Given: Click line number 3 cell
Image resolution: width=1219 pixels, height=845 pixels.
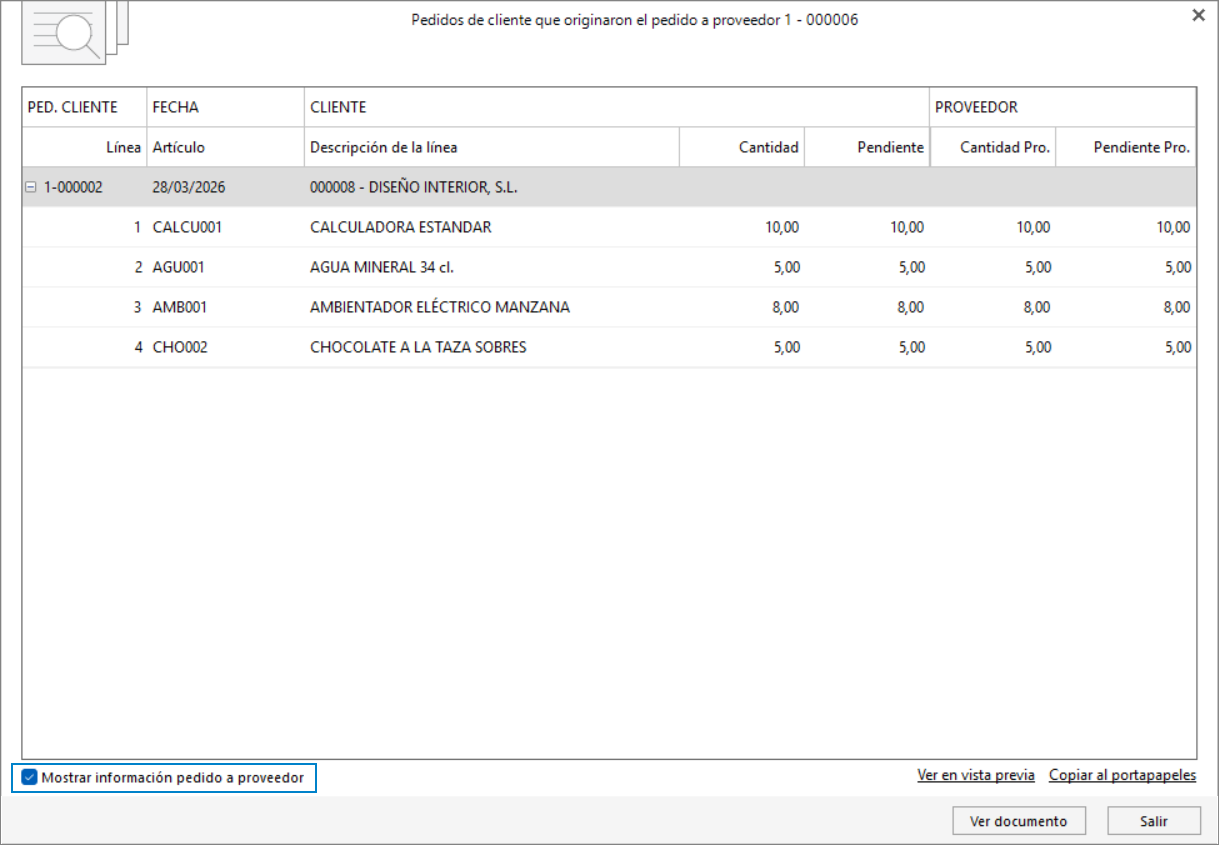Looking at the screenshot, I should point(137,307).
